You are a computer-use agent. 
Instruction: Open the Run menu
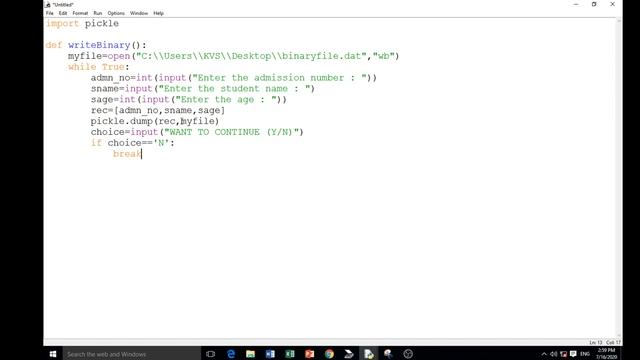click(98, 13)
